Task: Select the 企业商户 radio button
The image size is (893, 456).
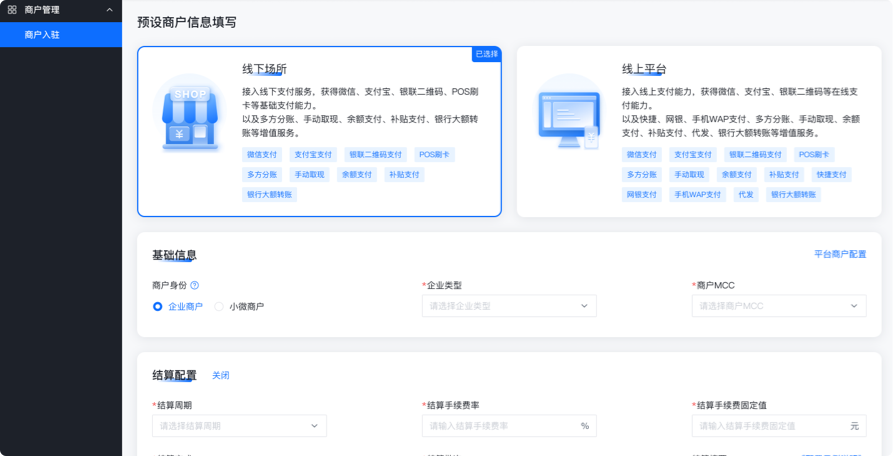Action: 158,306
